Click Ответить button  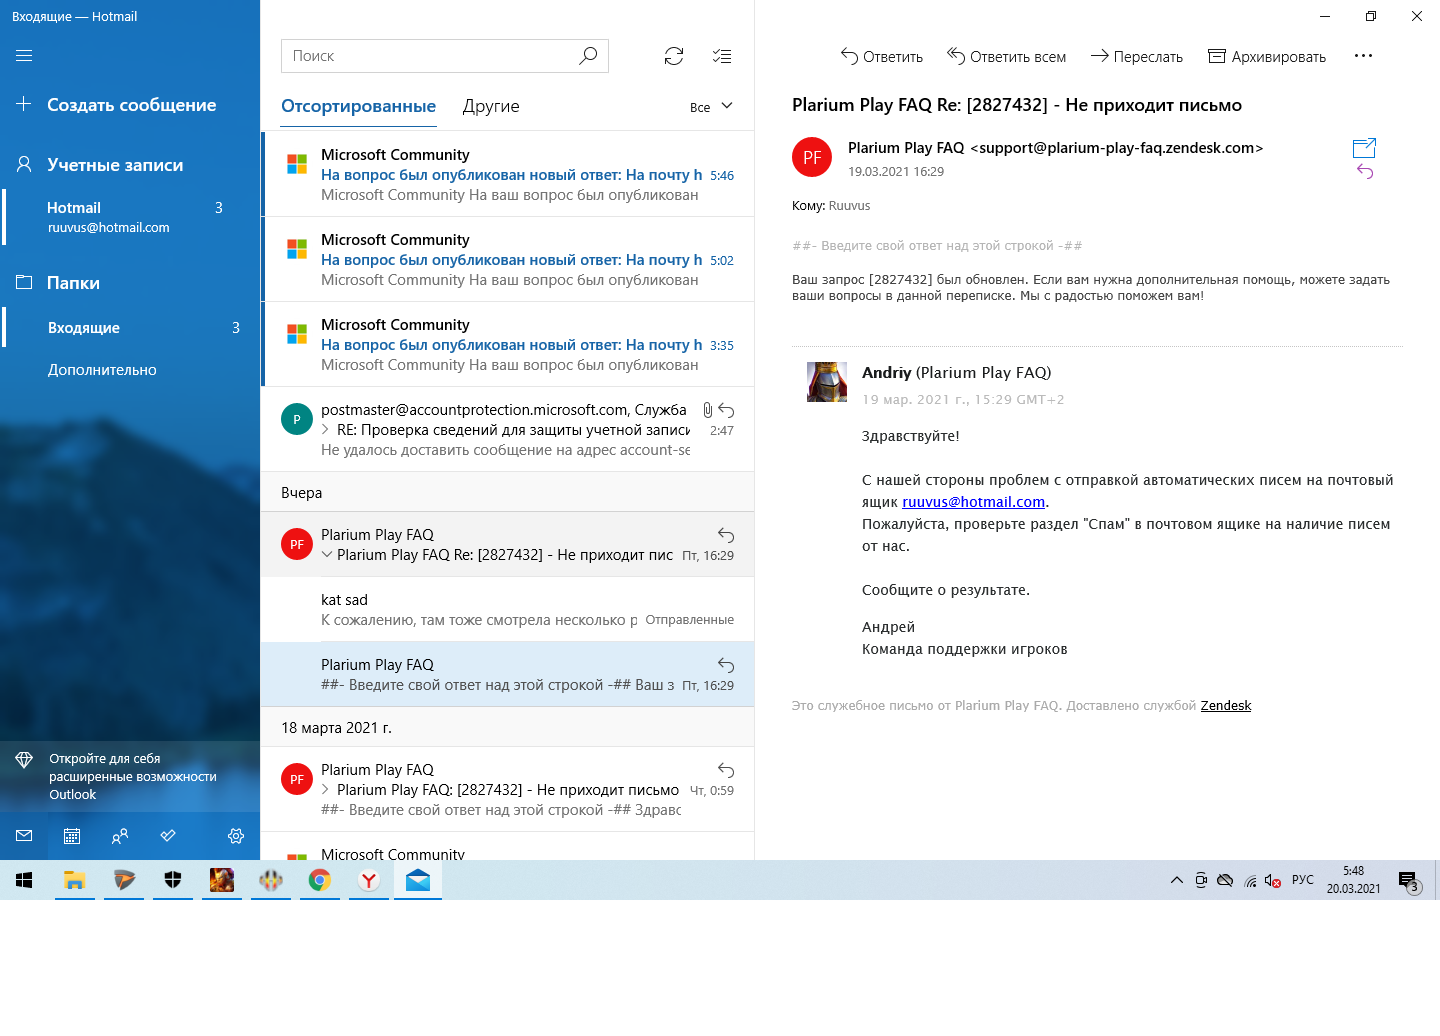(882, 56)
